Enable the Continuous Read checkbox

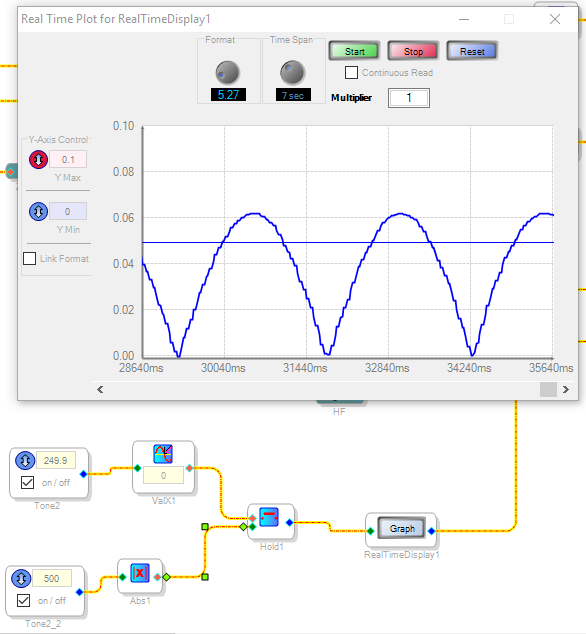tap(351, 73)
